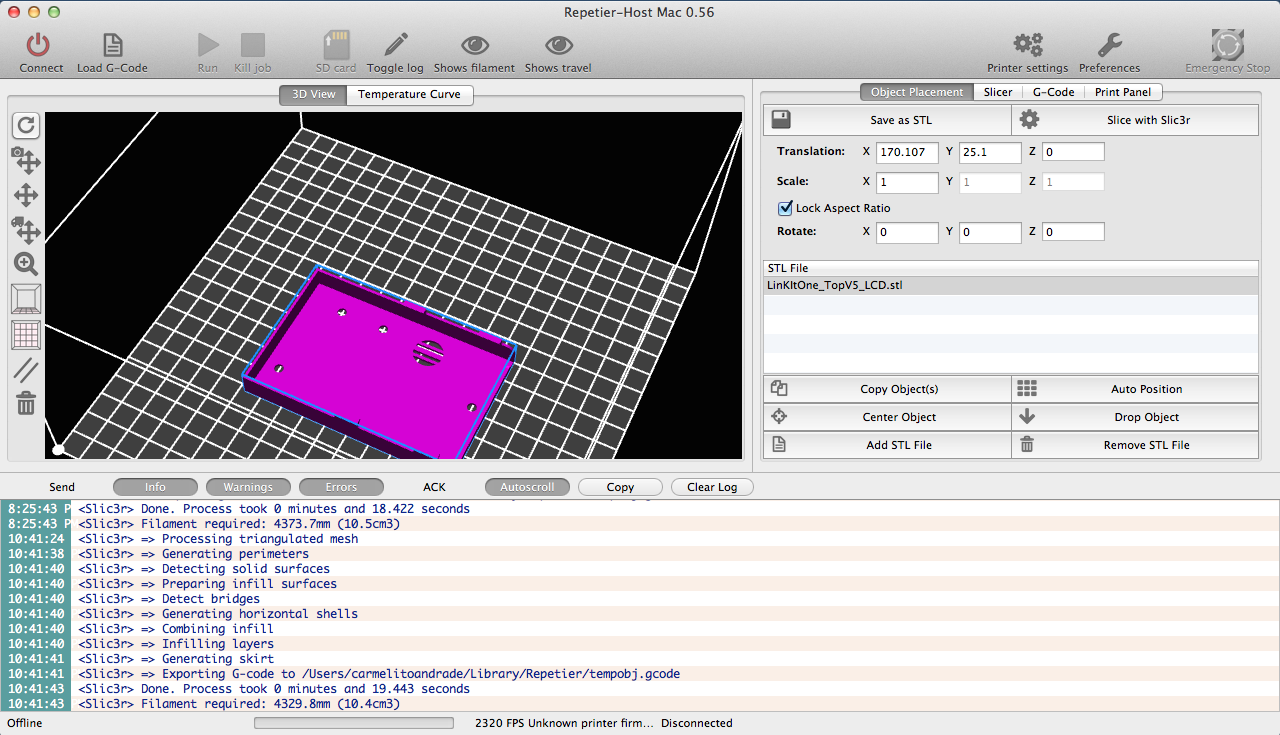Click the Scale X field

tap(908, 182)
